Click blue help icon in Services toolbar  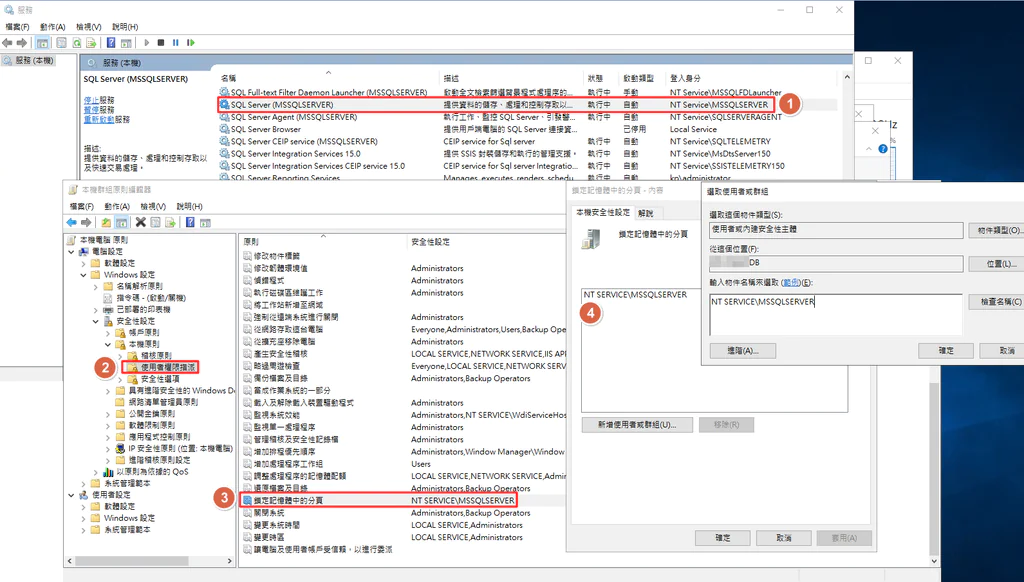[x=111, y=42]
